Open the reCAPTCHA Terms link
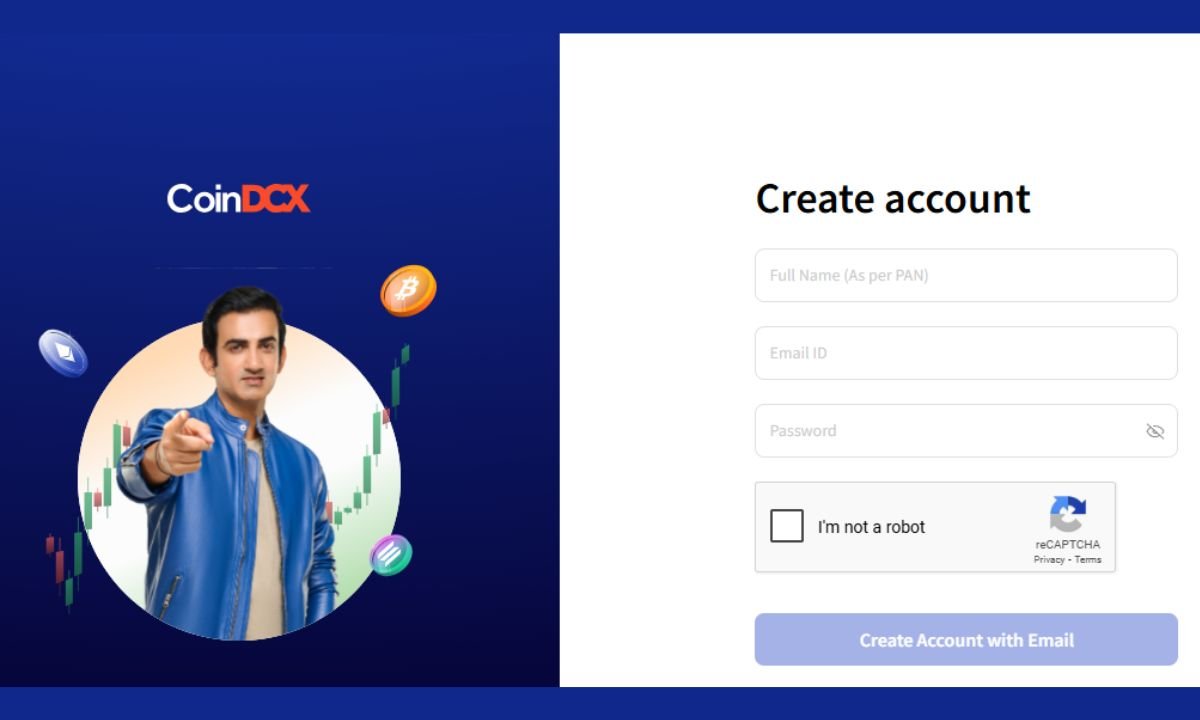Viewport: 1200px width, 720px height. 1088,560
